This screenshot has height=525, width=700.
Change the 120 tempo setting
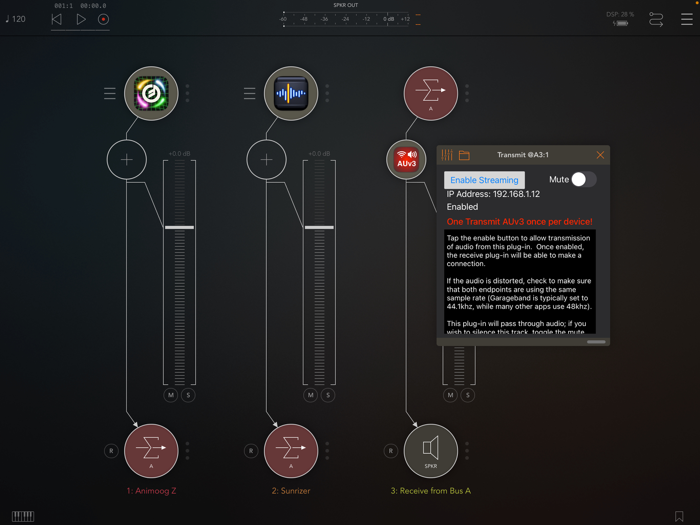point(16,19)
